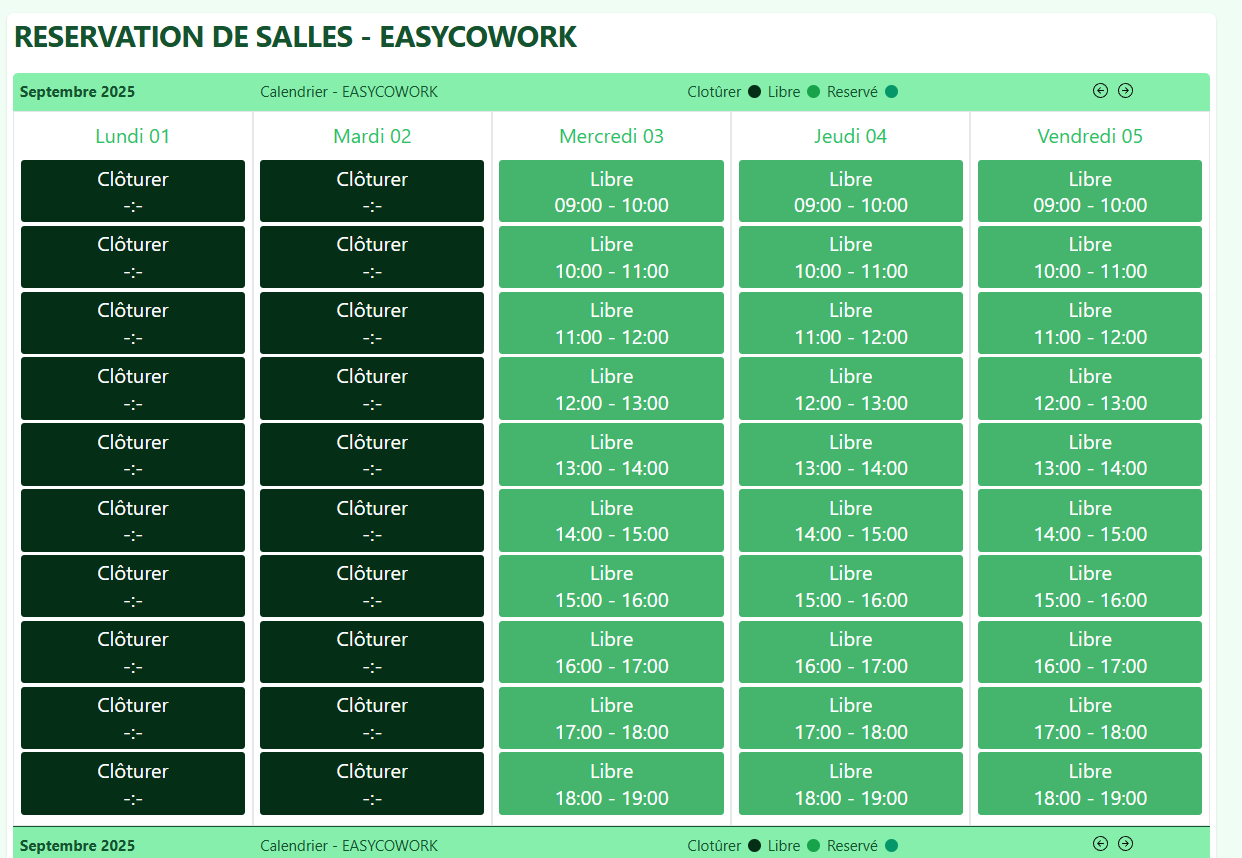
Task: Click Septembre 2025 in the lower header bar
Action: point(77,846)
